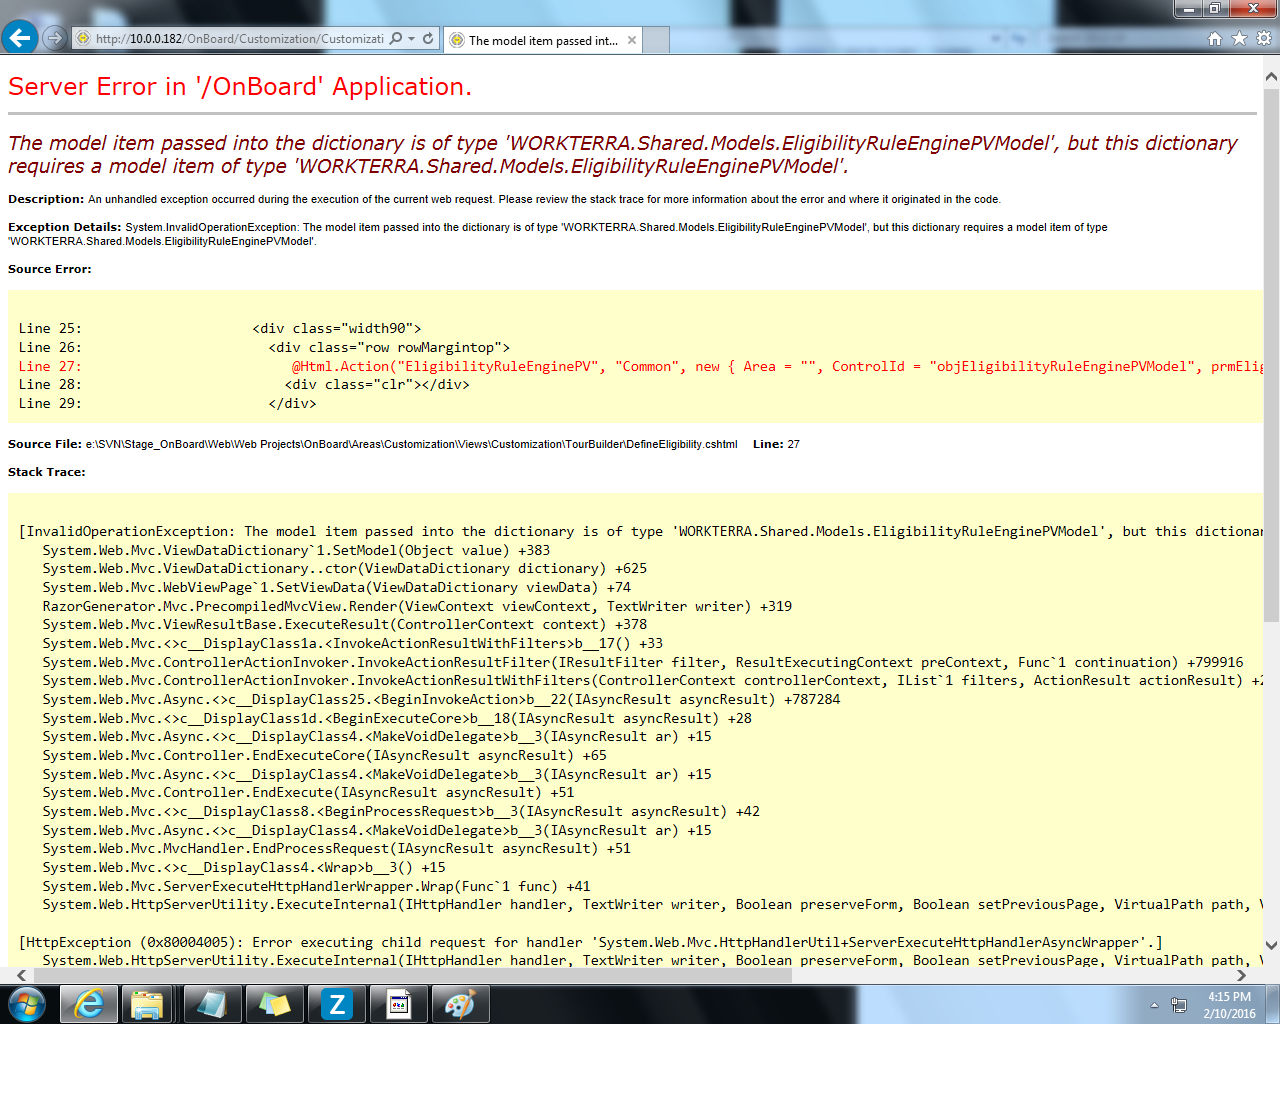Click the Refresh icon in address bar
This screenshot has width=1280, height=1100.
point(428,39)
